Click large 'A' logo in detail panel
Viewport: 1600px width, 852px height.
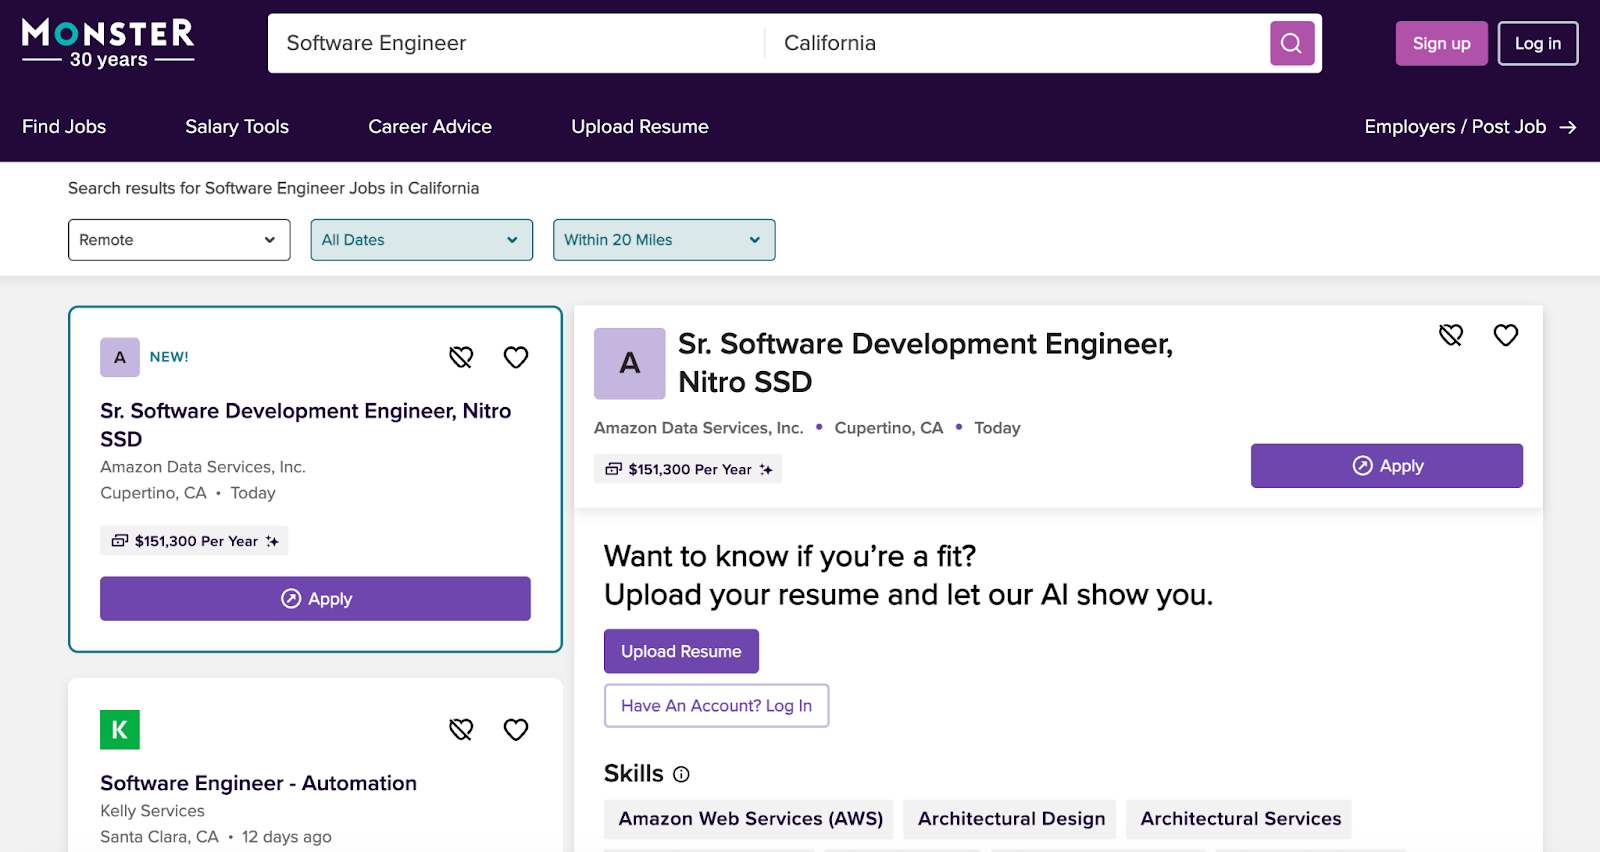(629, 363)
